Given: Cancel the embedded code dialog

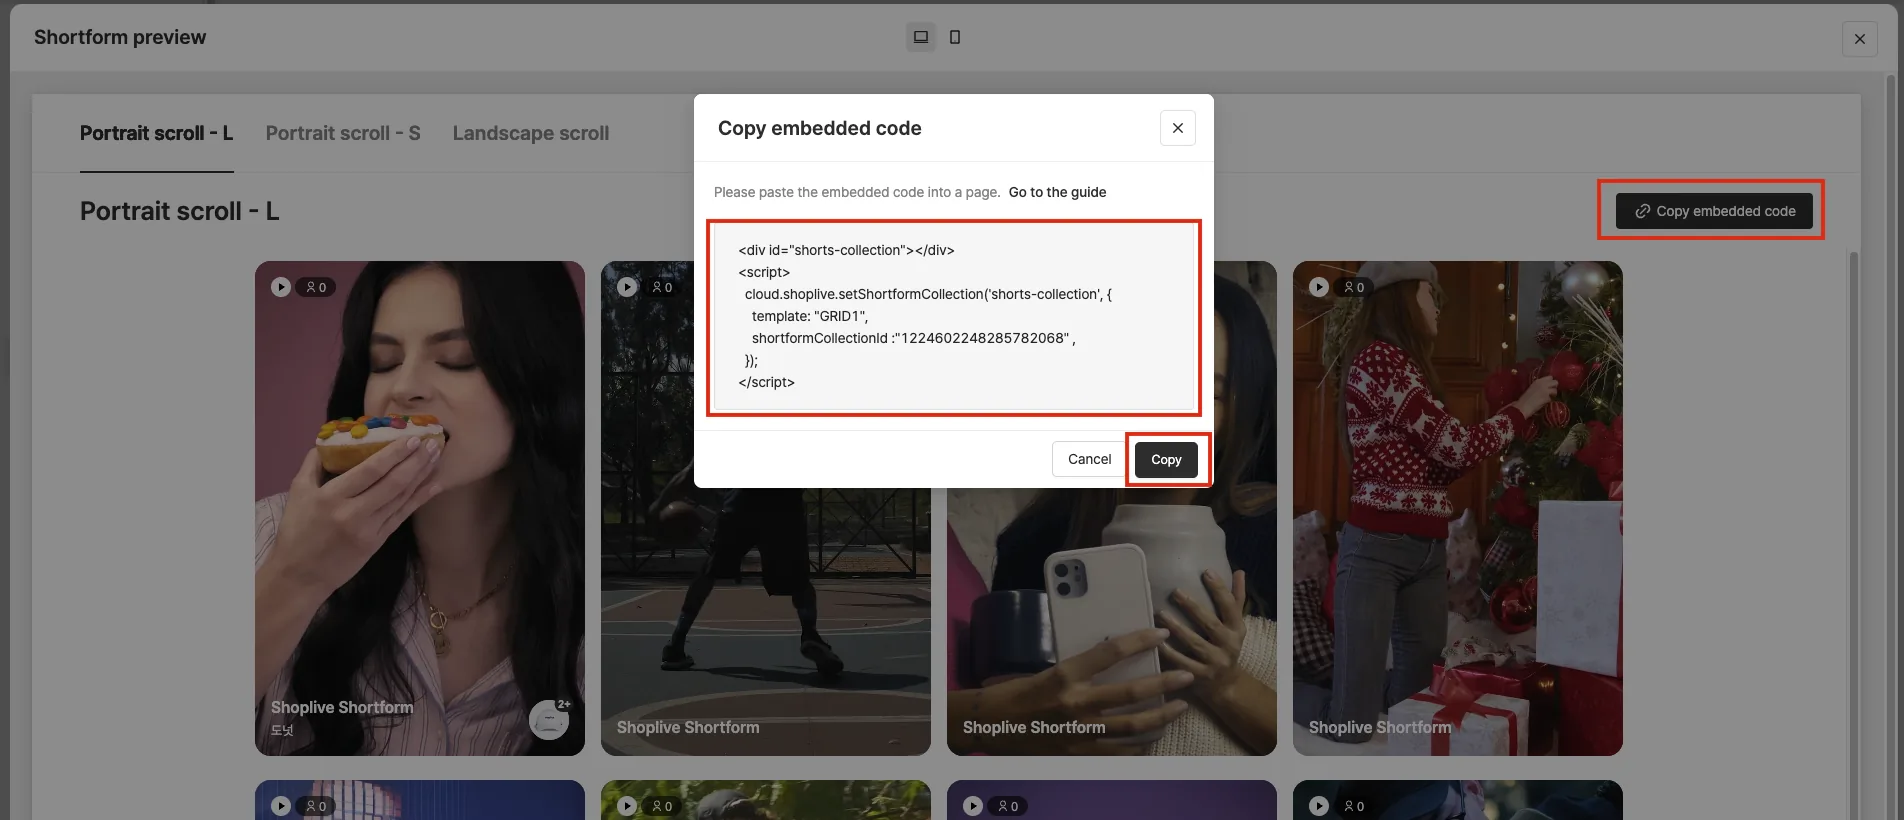Looking at the screenshot, I should coord(1089,460).
